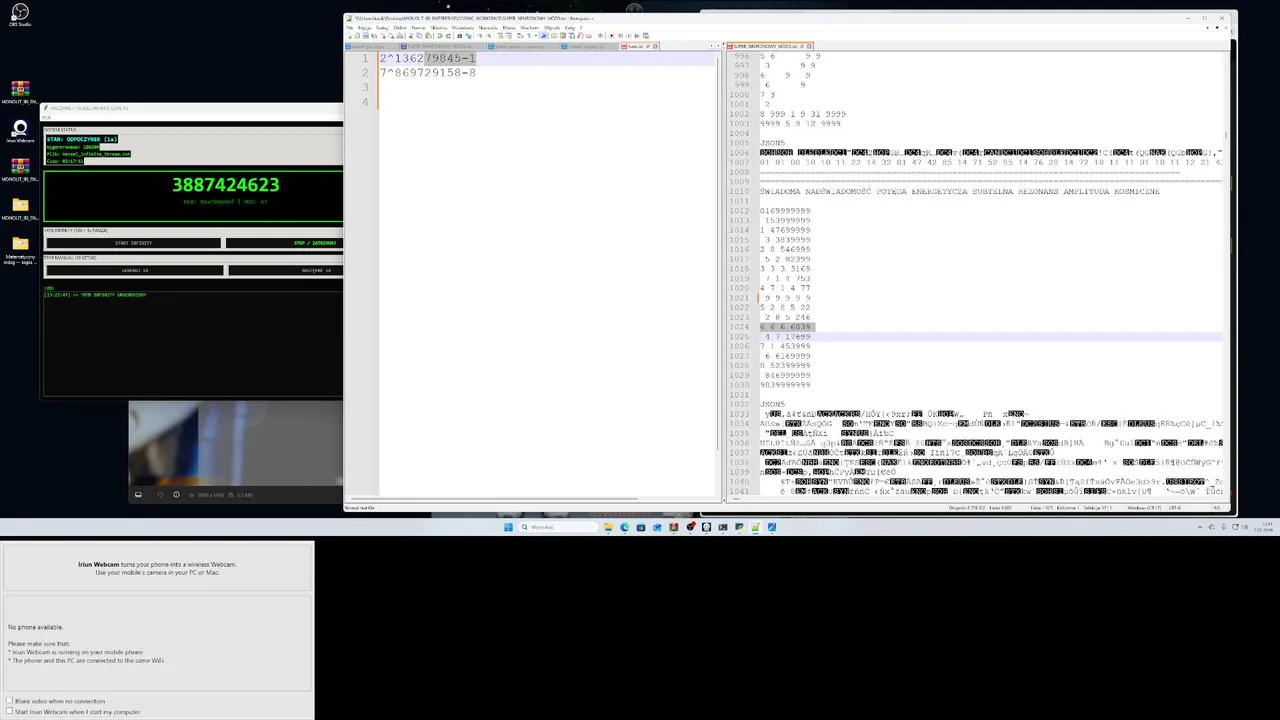
Task: Click the Redo icon in Notepad++ toolbar
Action: (x=448, y=36)
